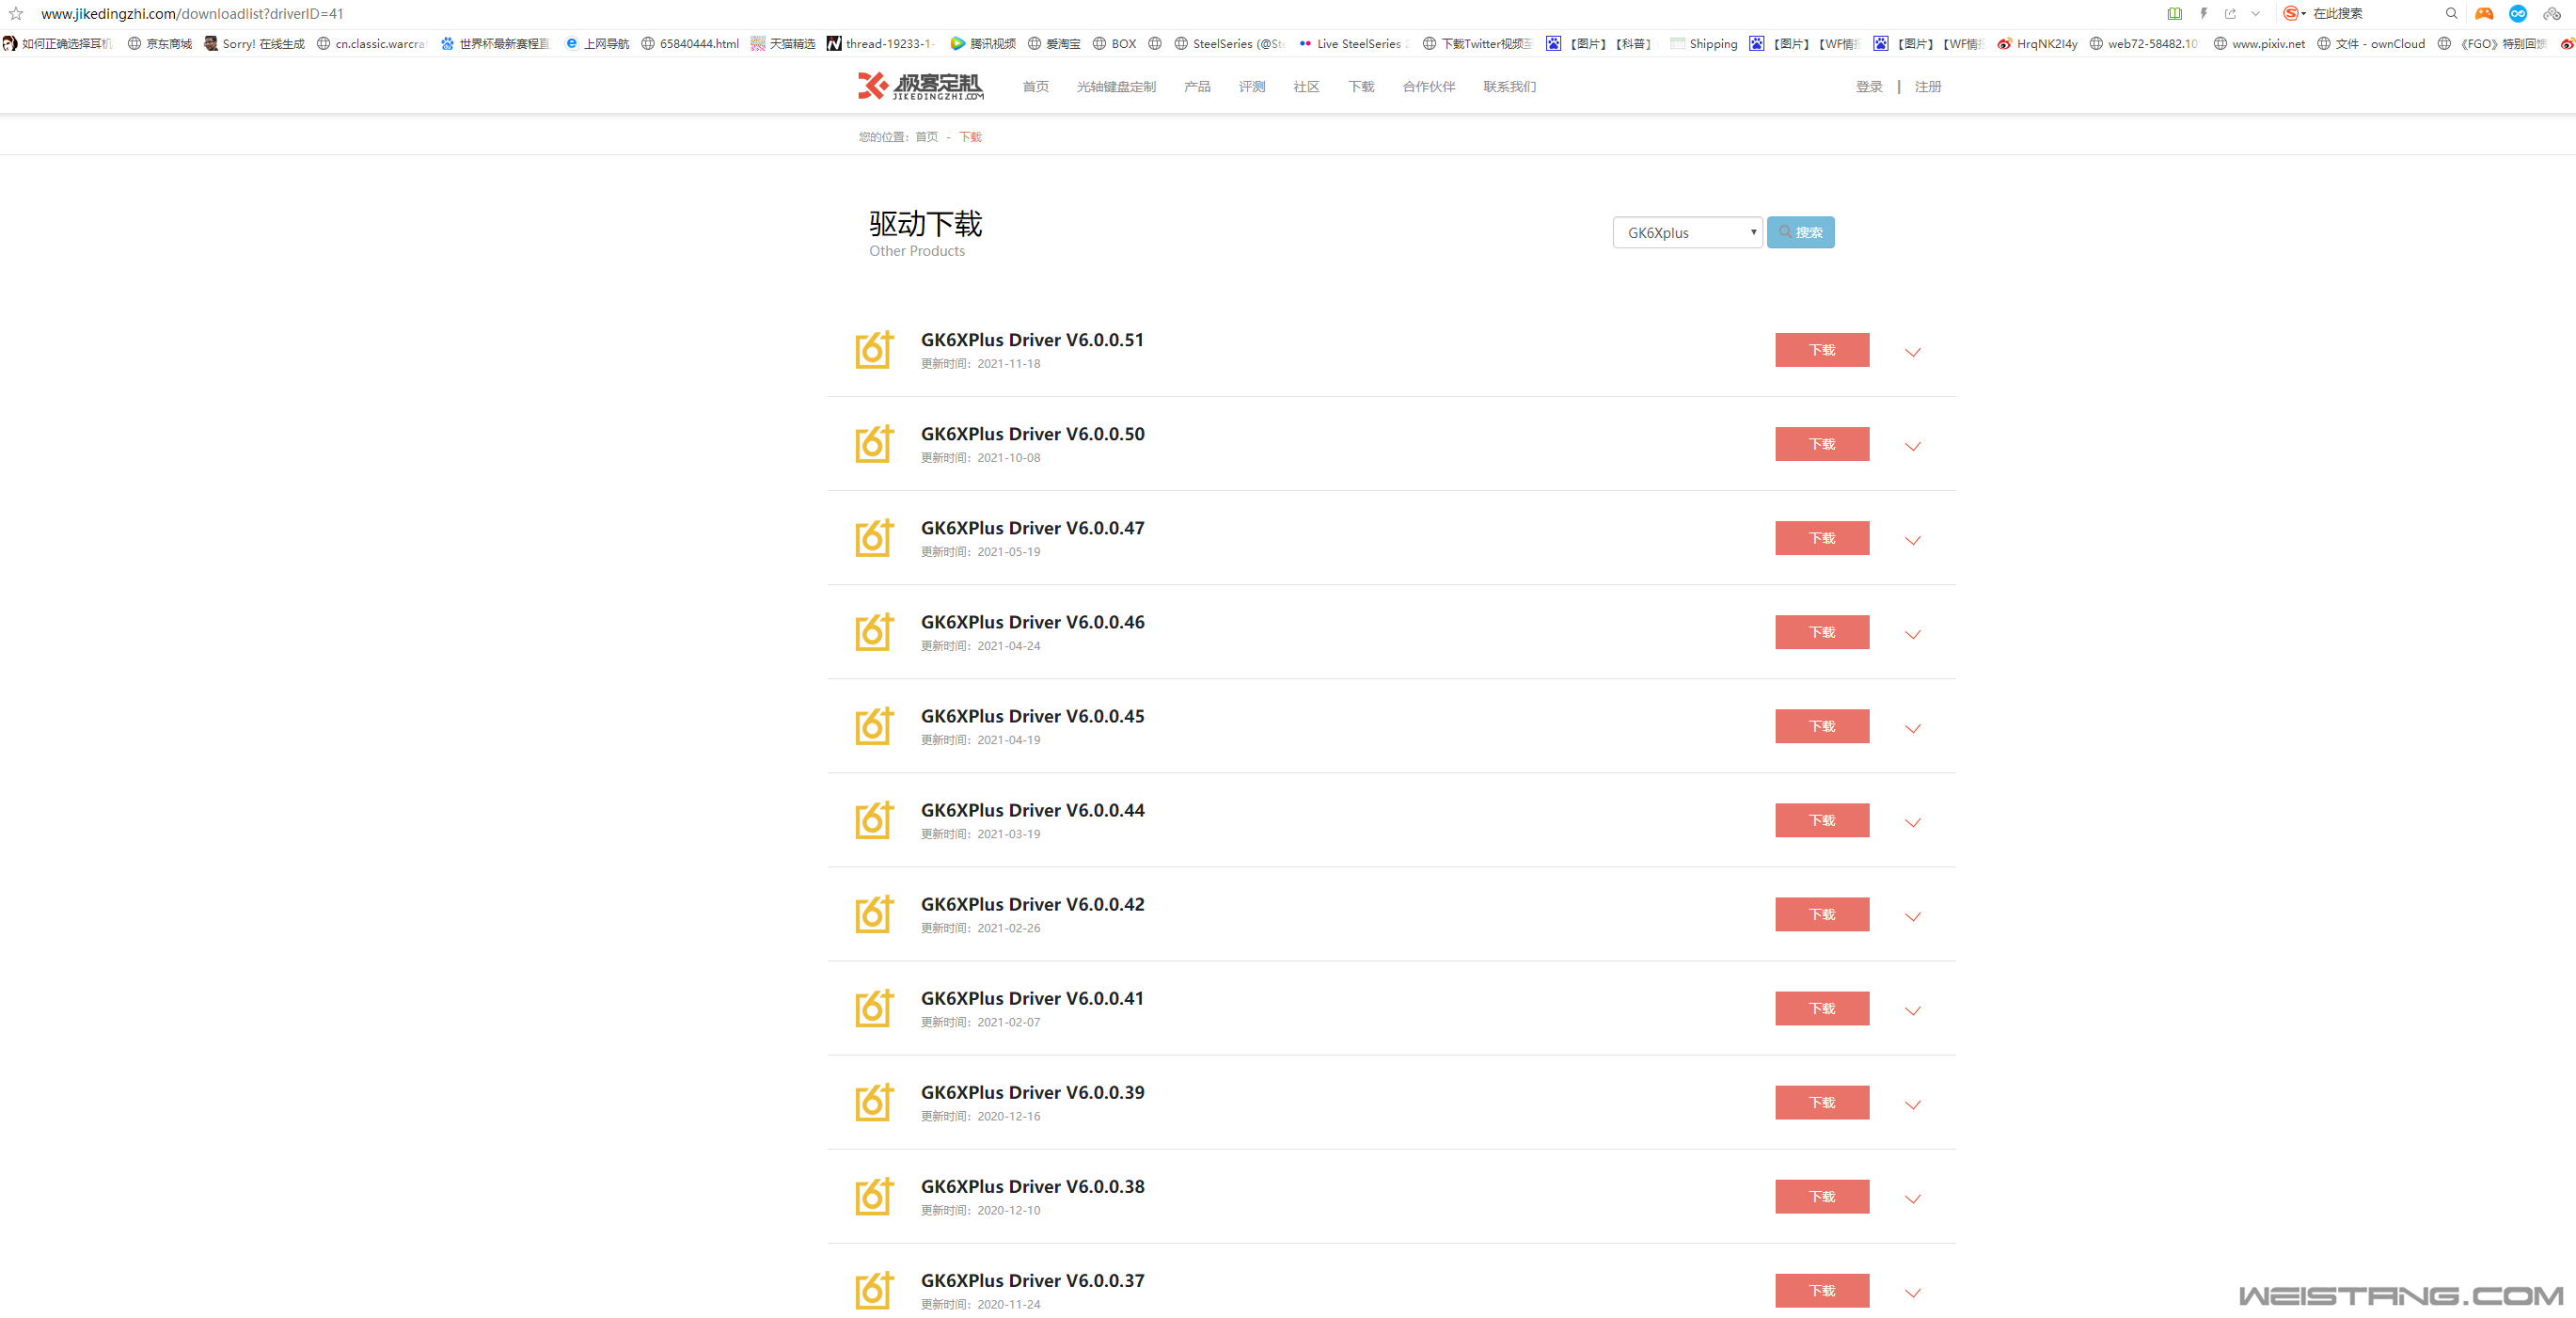Click the lightning speed mode icon
Image resolution: width=2576 pixels, height=1318 pixels.
[x=2203, y=14]
